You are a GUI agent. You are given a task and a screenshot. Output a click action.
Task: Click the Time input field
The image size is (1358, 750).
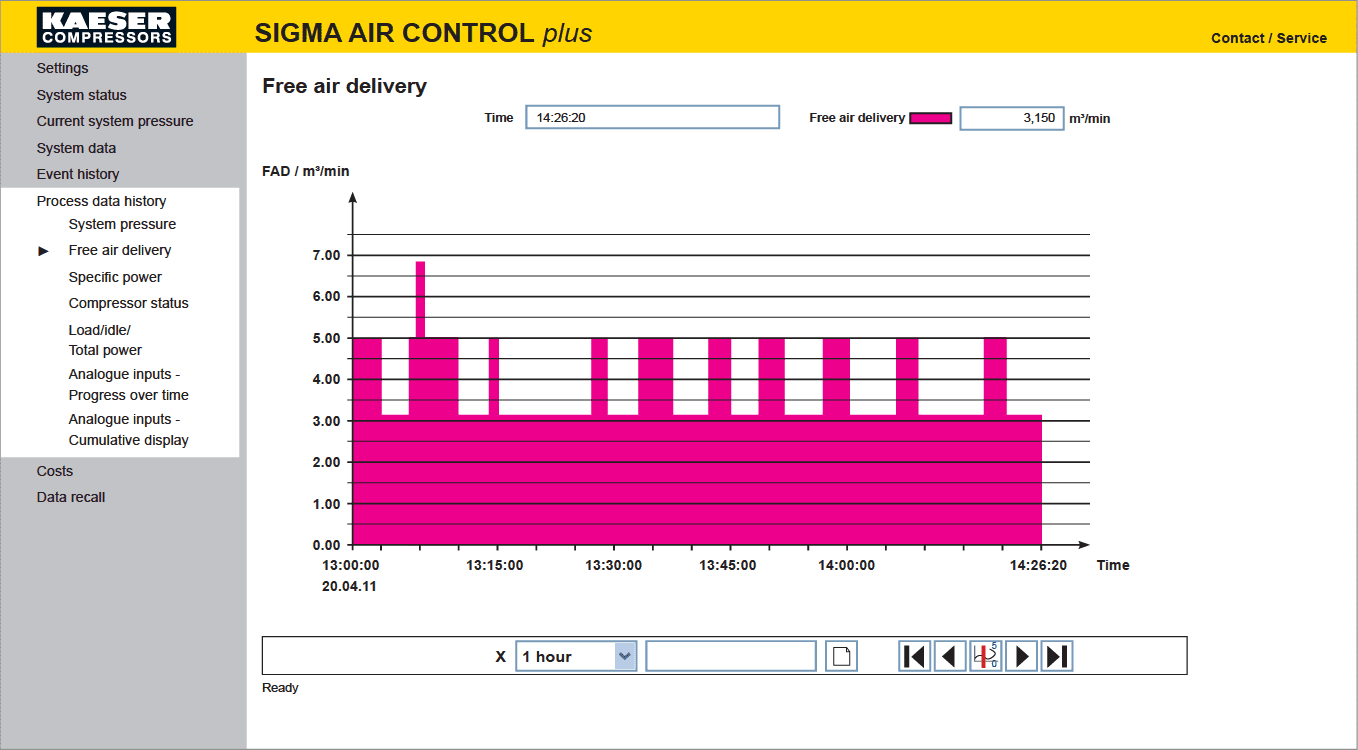652,118
